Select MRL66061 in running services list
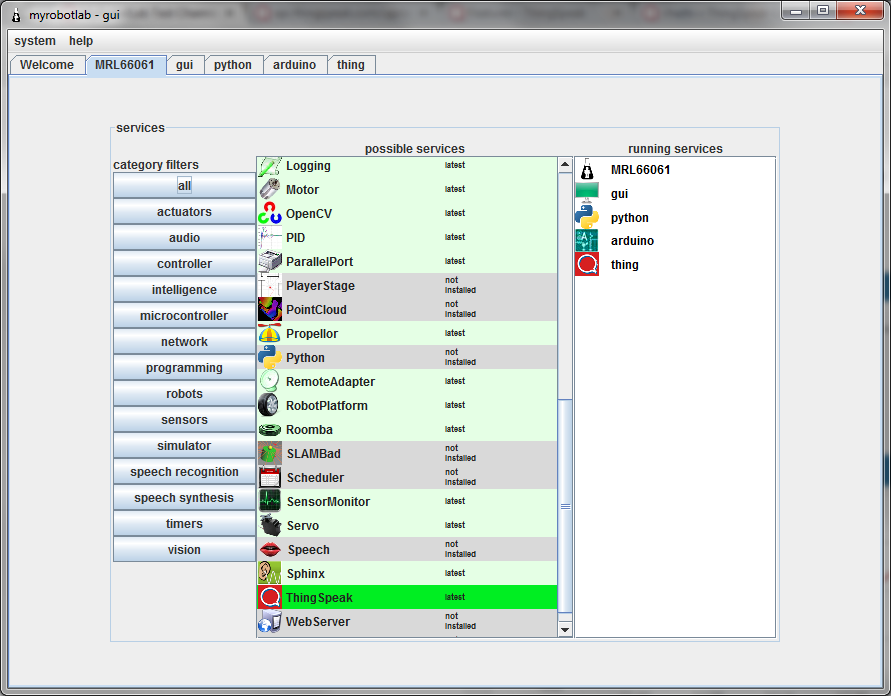Image resolution: width=891 pixels, height=696 pixels. tap(640, 170)
